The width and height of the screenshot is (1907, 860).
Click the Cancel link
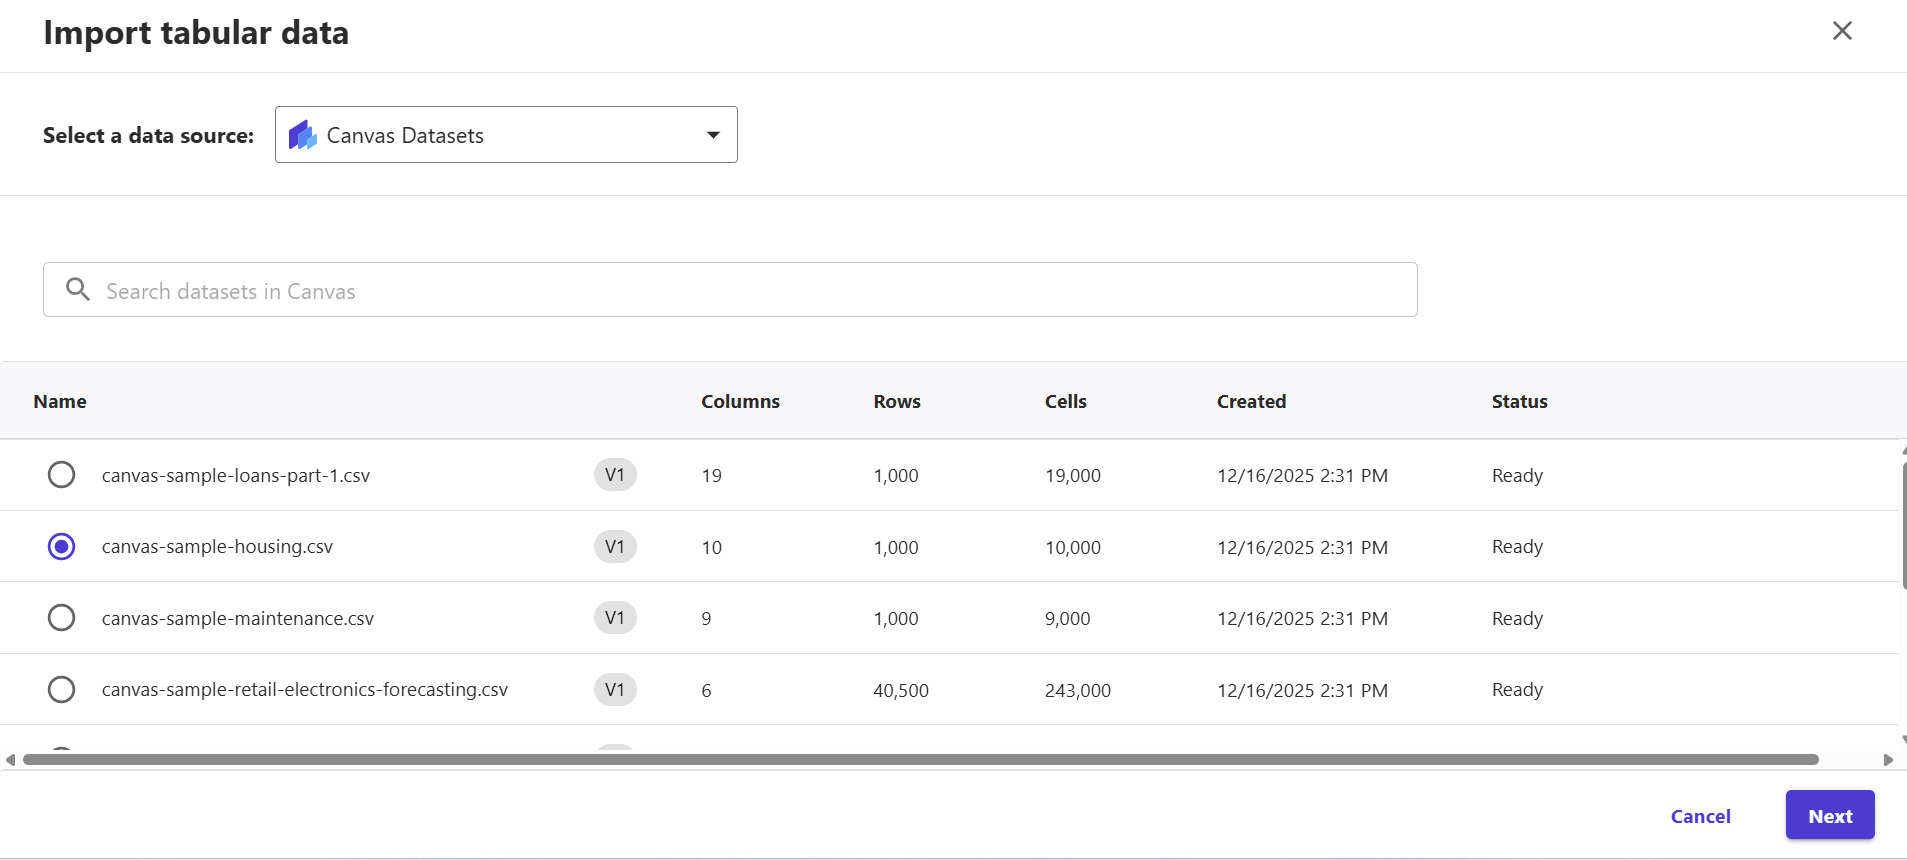click(1700, 816)
